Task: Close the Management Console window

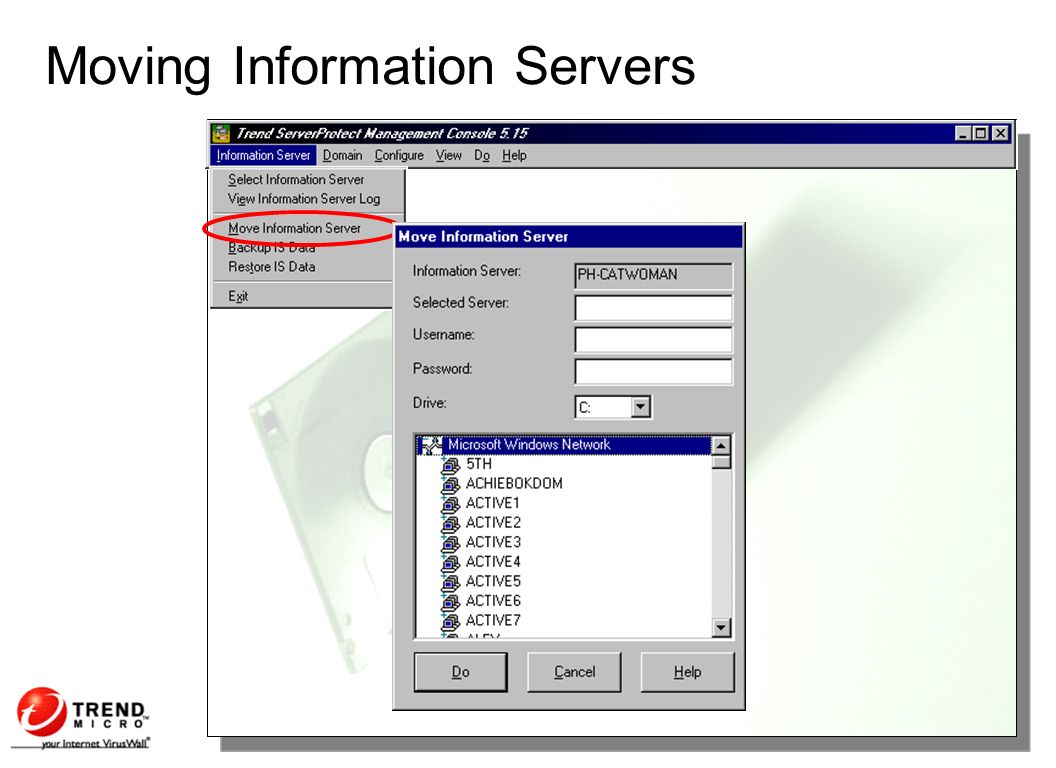Action: pyautogui.click(x=1001, y=133)
